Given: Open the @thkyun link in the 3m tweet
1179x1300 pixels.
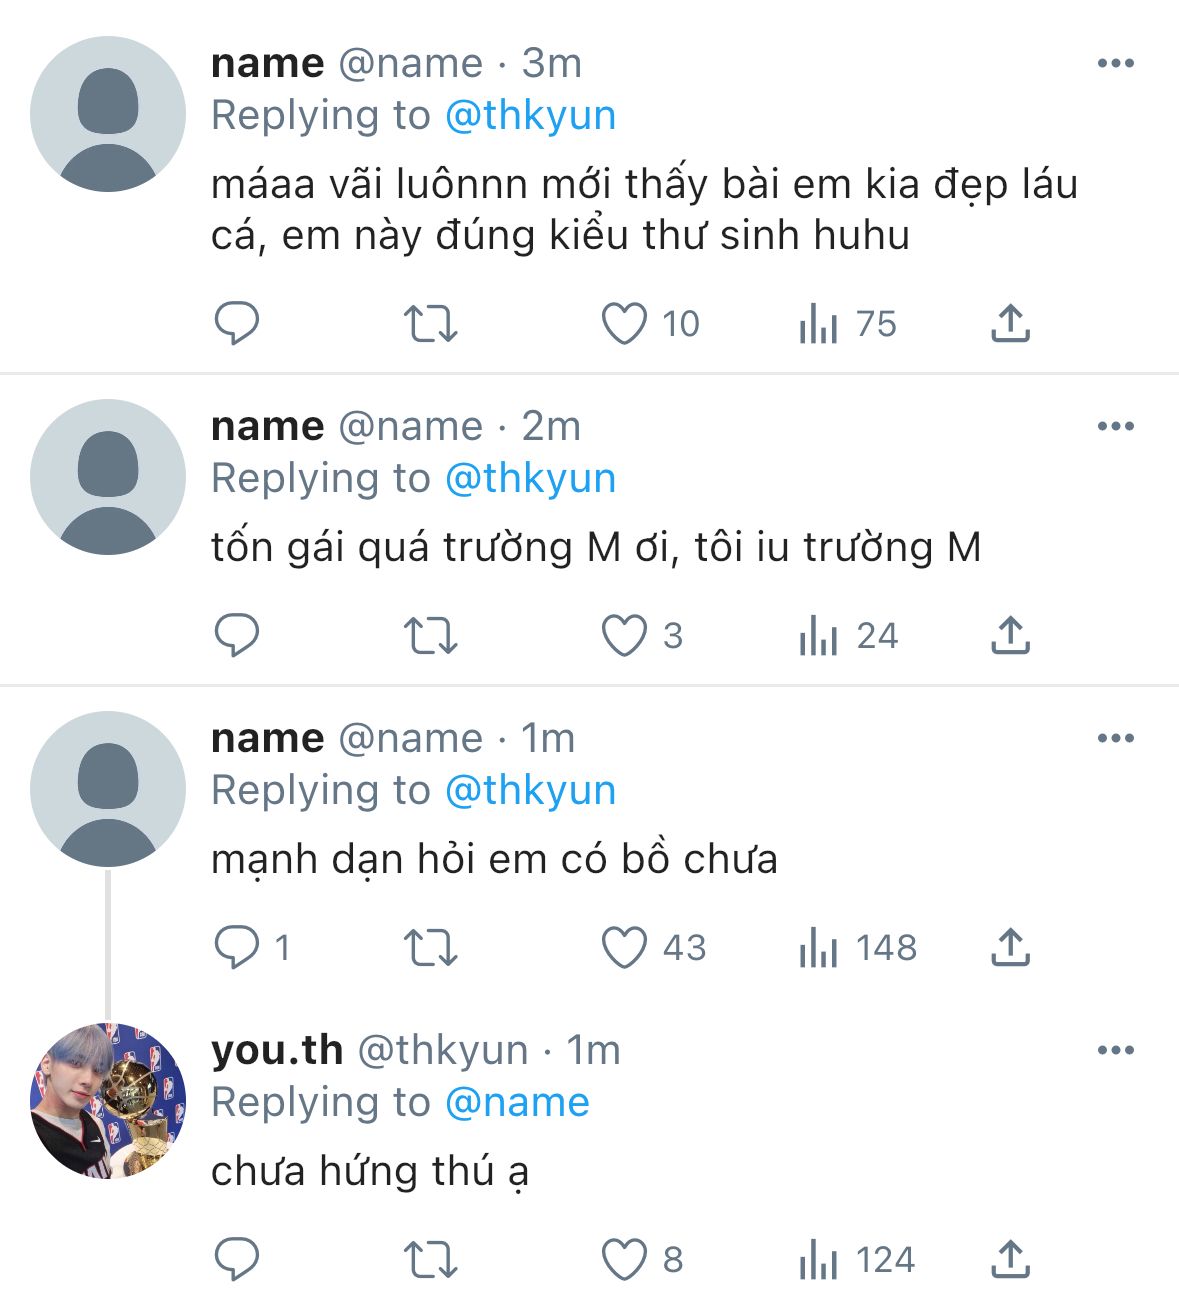Looking at the screenshot, I should (530, 116).
